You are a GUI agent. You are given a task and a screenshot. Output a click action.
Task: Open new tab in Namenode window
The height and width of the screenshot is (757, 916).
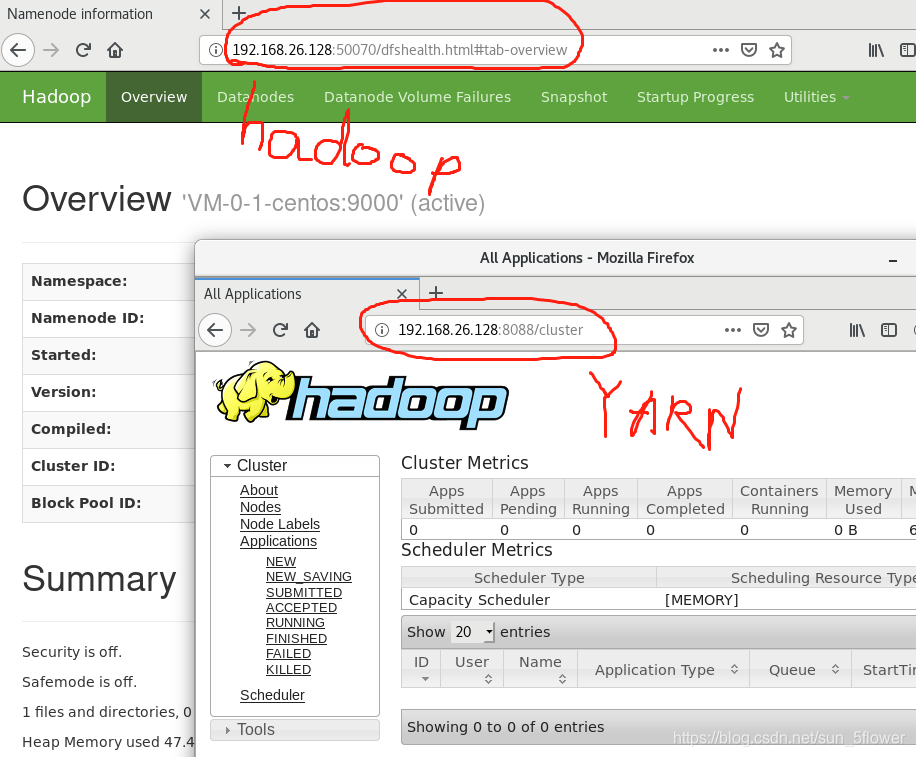(x=239, y=13)
